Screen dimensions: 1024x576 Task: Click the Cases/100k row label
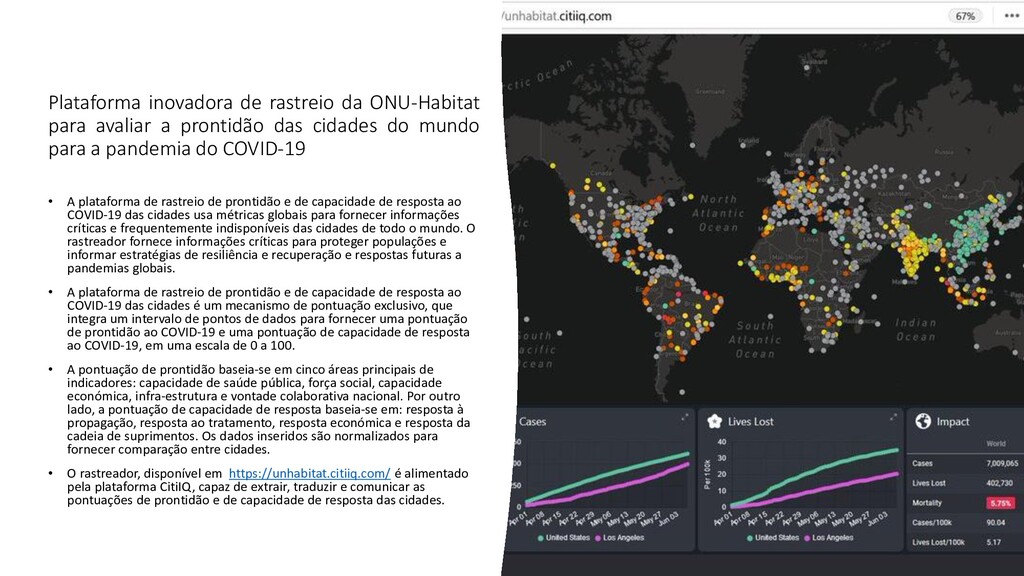931,522
